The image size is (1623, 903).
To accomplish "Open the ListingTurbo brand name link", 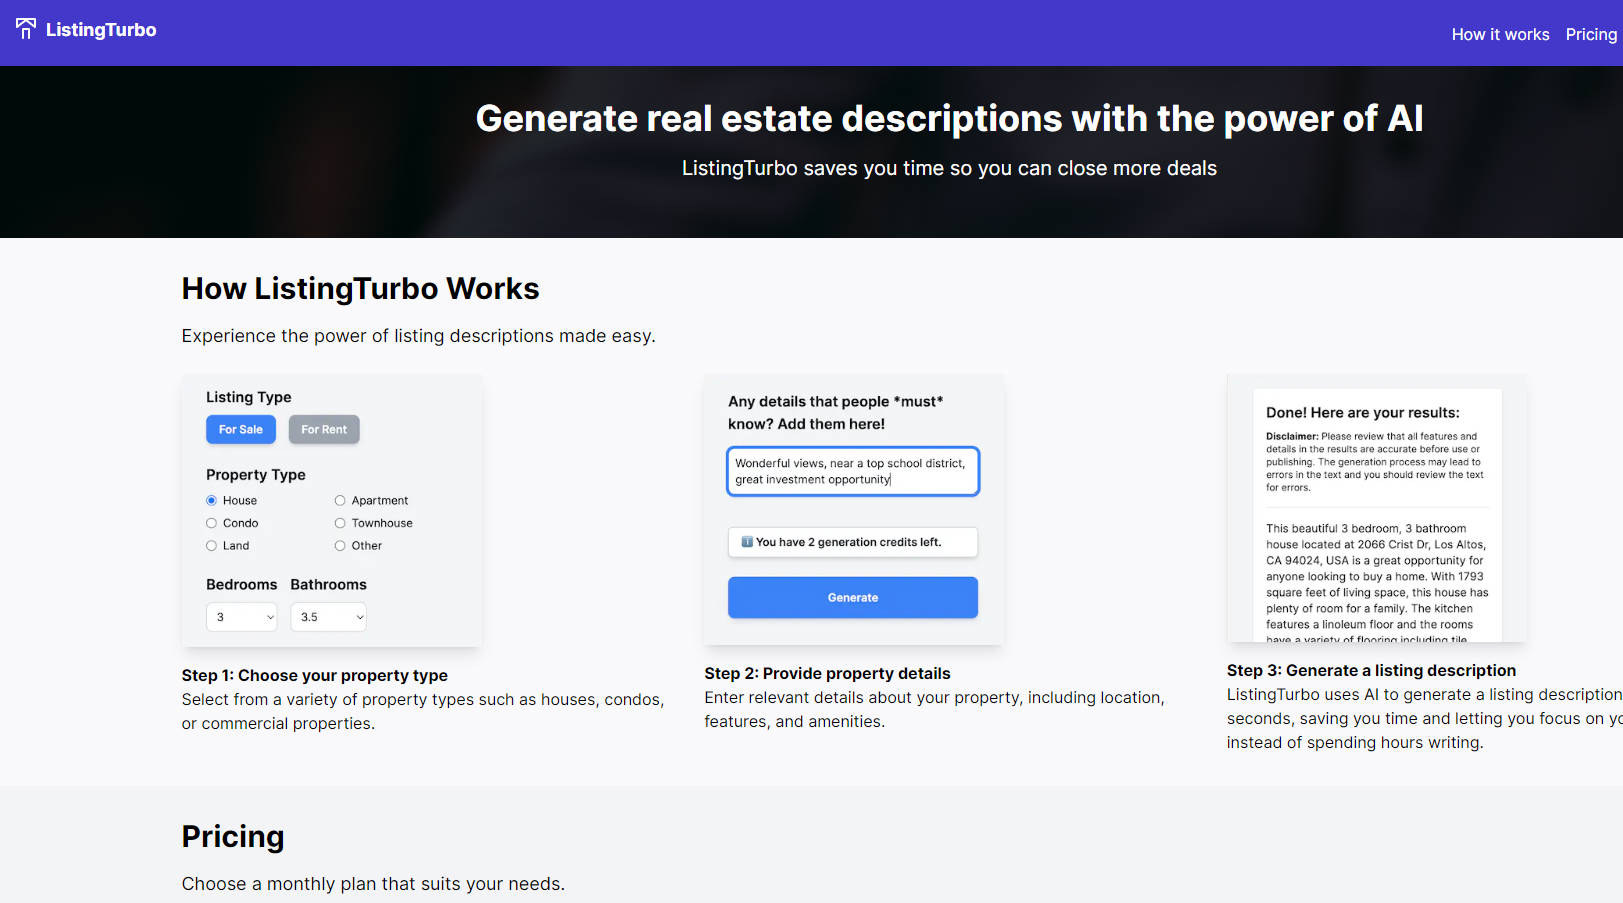I will (101, 30).
